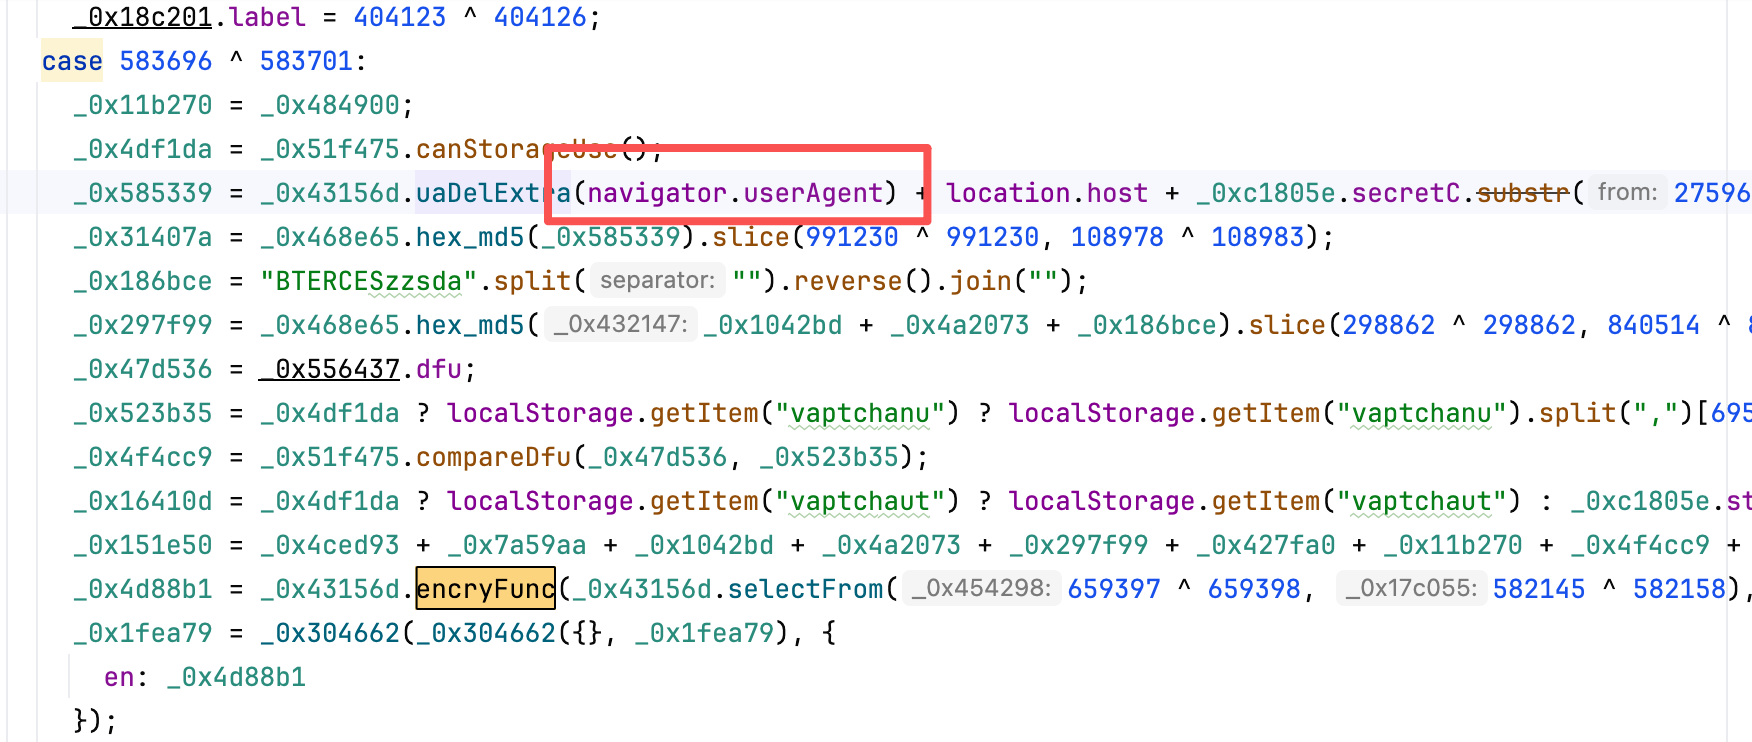The image size is (1752, 742).
Task: Select the secretC property
Action: (1406, 193)
